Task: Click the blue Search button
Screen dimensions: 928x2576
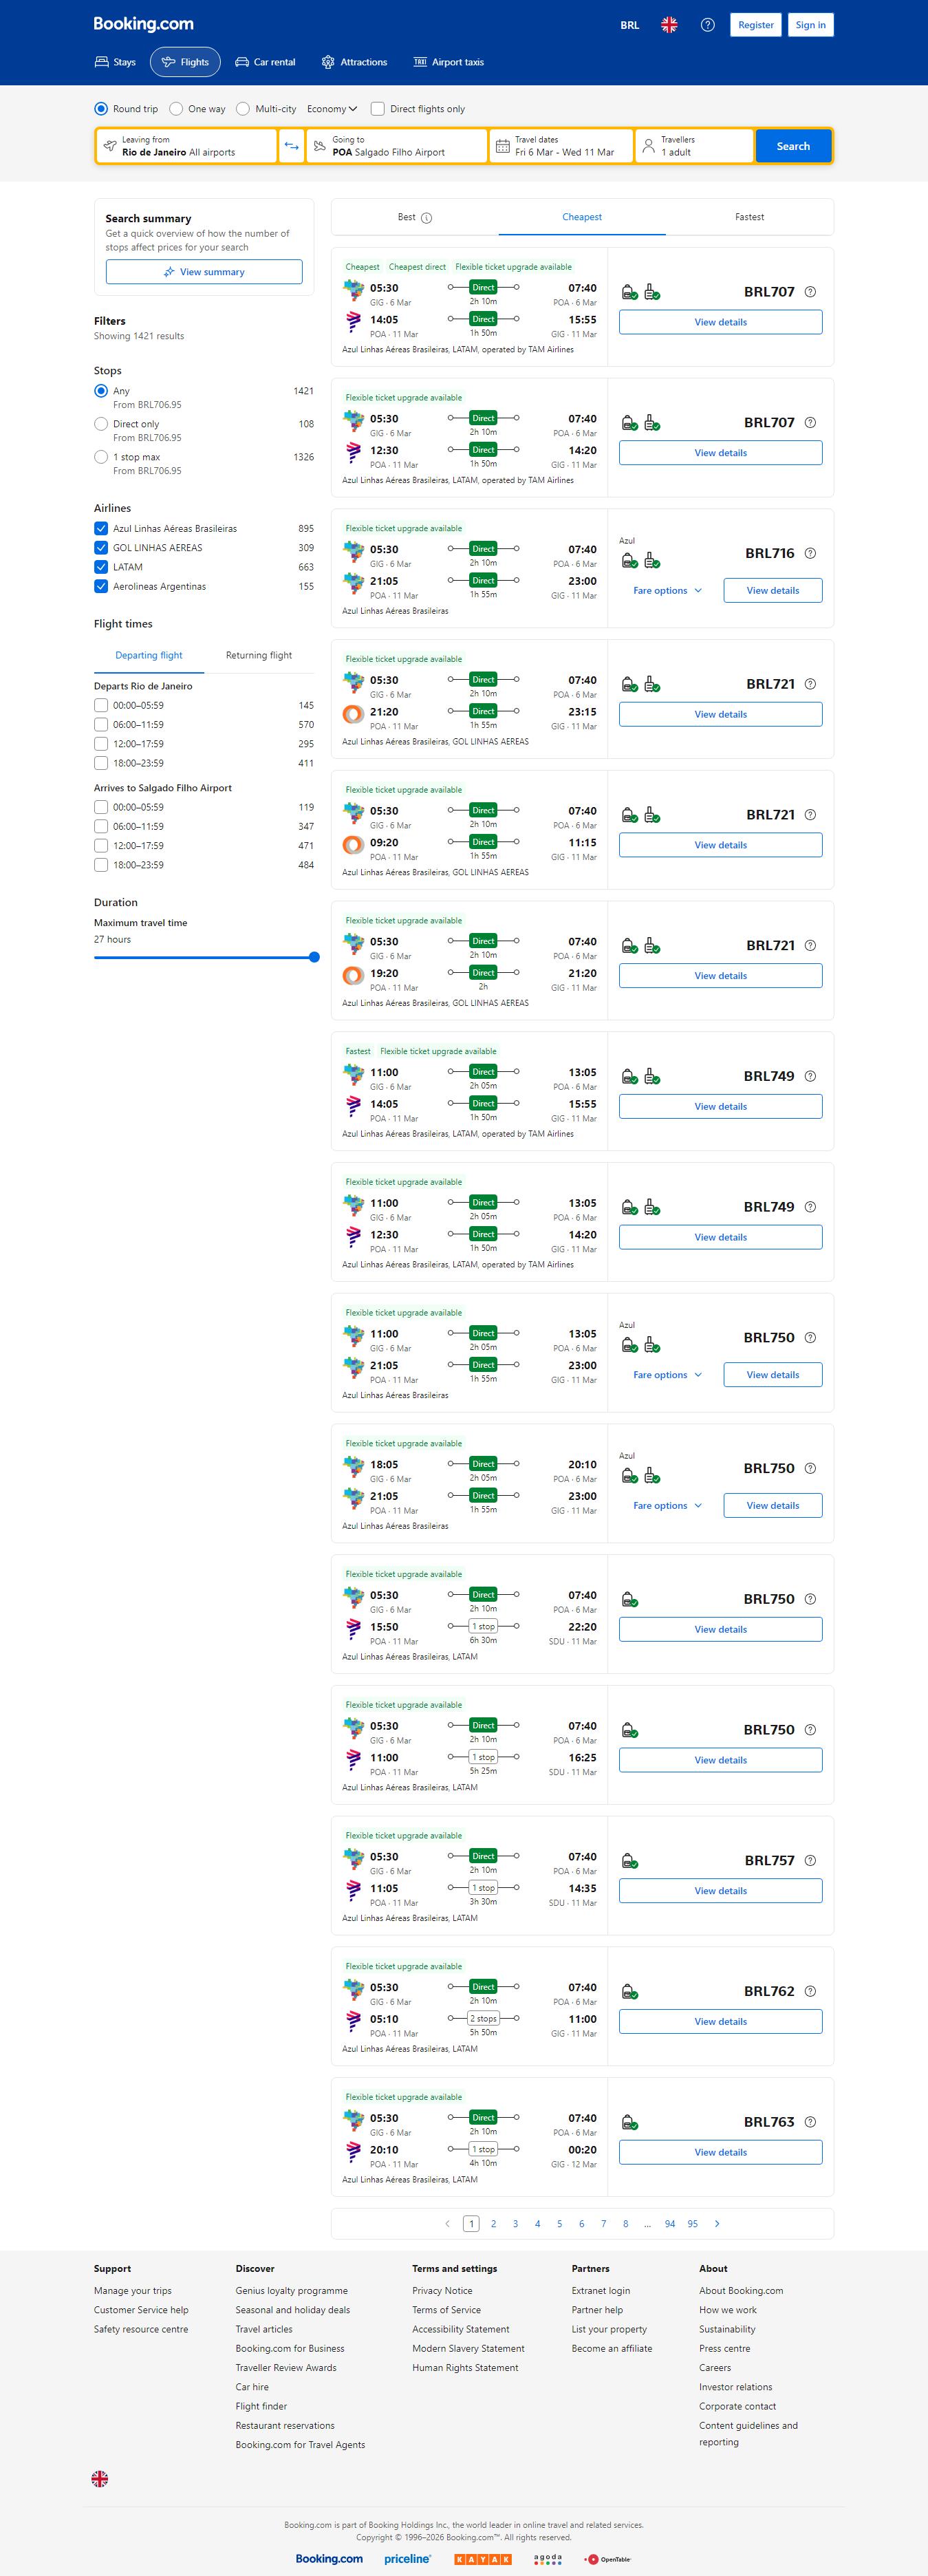Action: coord(793,146)
